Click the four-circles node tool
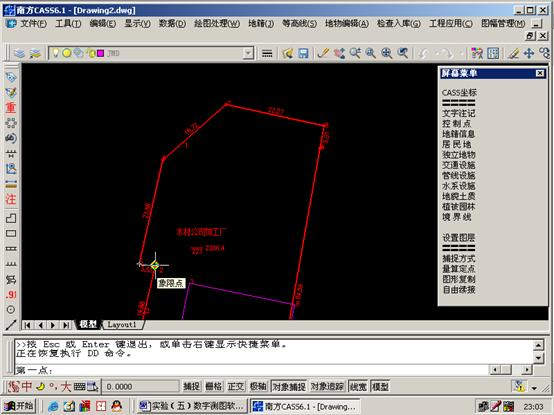This screenshot has height=415, width=554. 11,123
